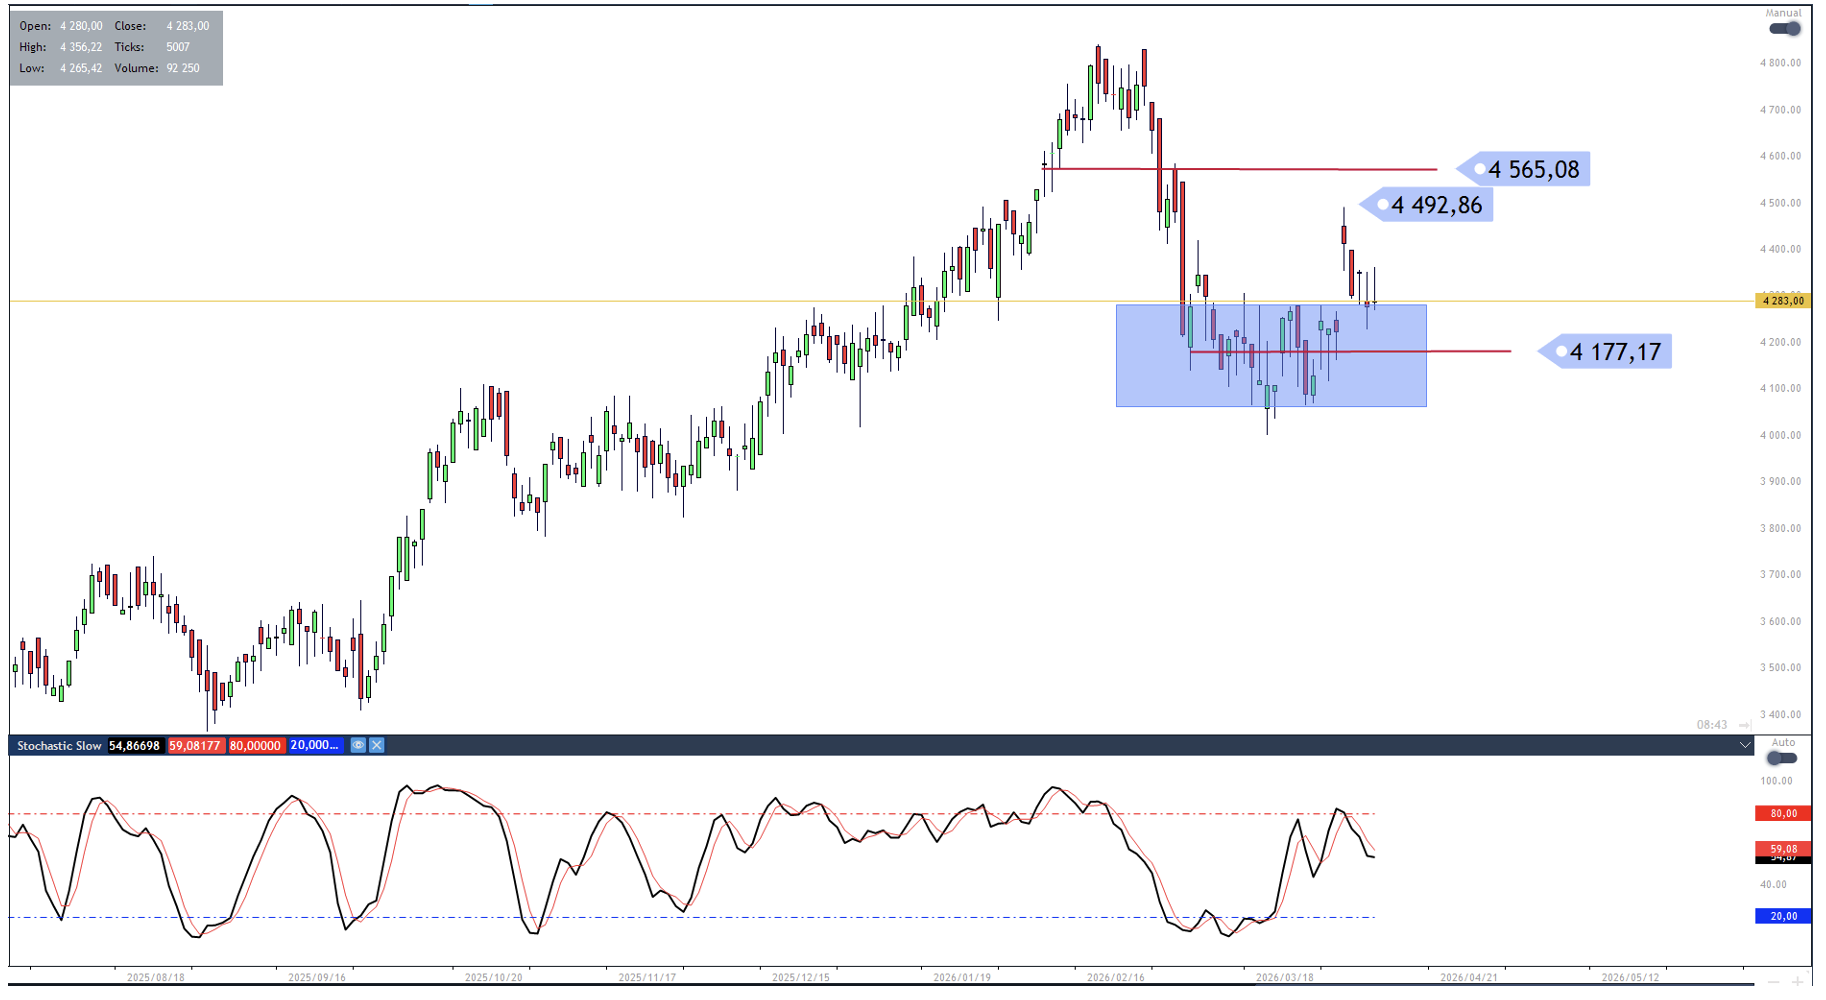This screenshot has width=1826, height=1000.
Task: Click the OHLC info box in corner
Action: point(116,48)
